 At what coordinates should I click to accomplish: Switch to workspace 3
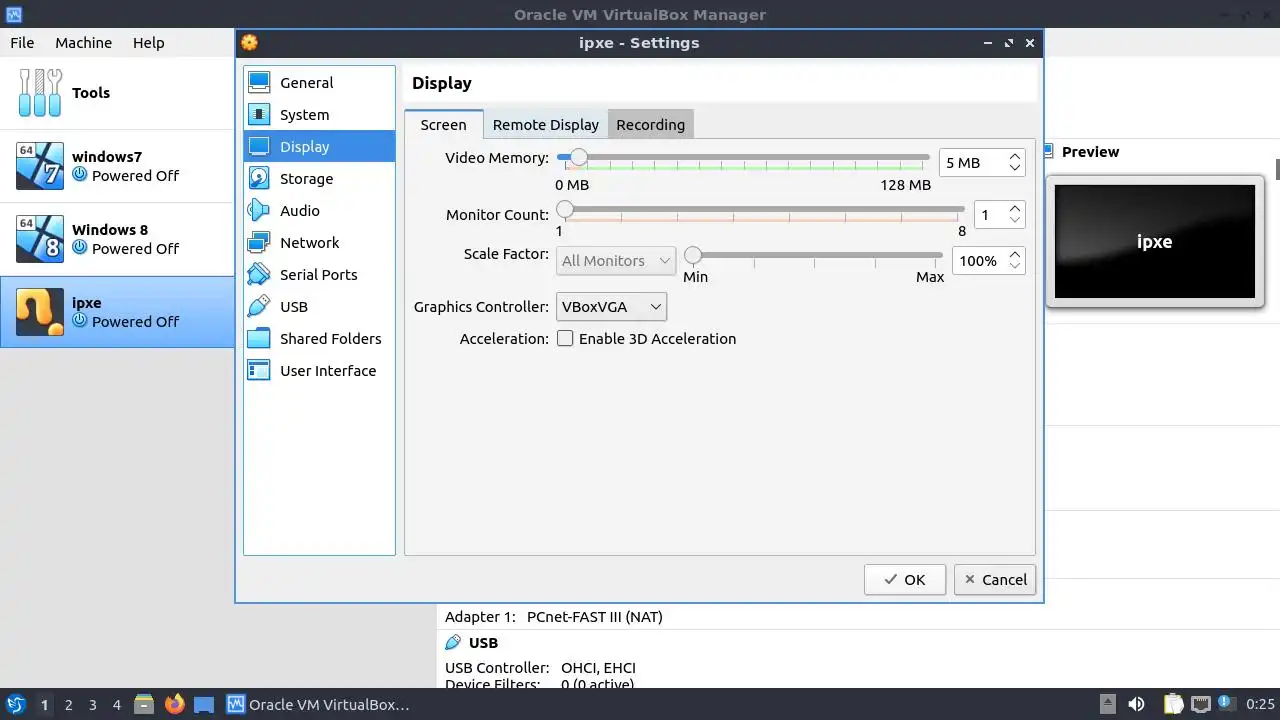(92, 705)
